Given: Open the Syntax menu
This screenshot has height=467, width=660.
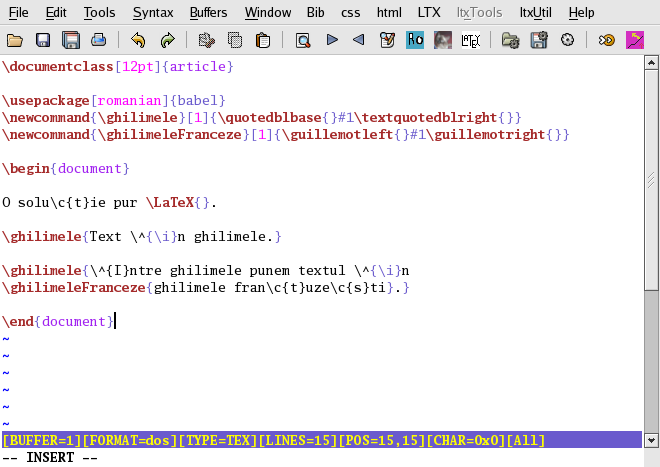Looking at the screenshot, I should [152, 13].
